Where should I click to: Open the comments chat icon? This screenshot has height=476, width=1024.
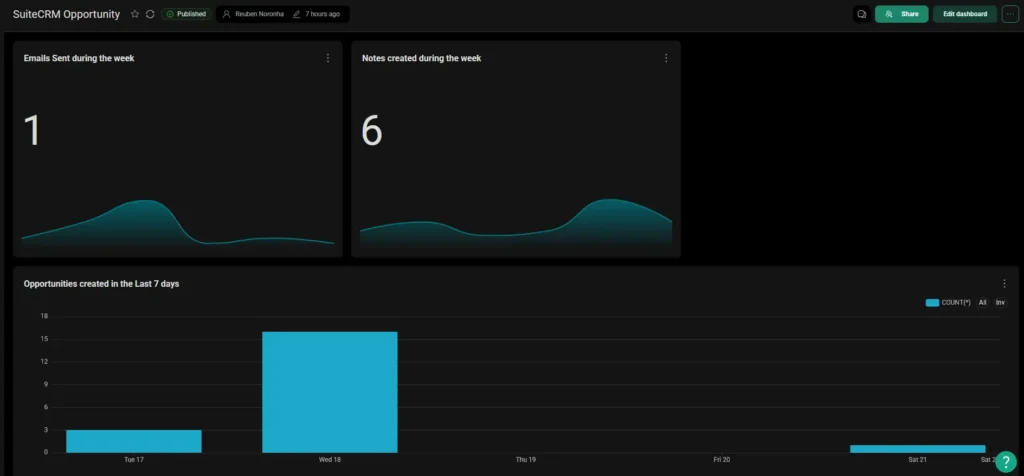click(861, 14)
